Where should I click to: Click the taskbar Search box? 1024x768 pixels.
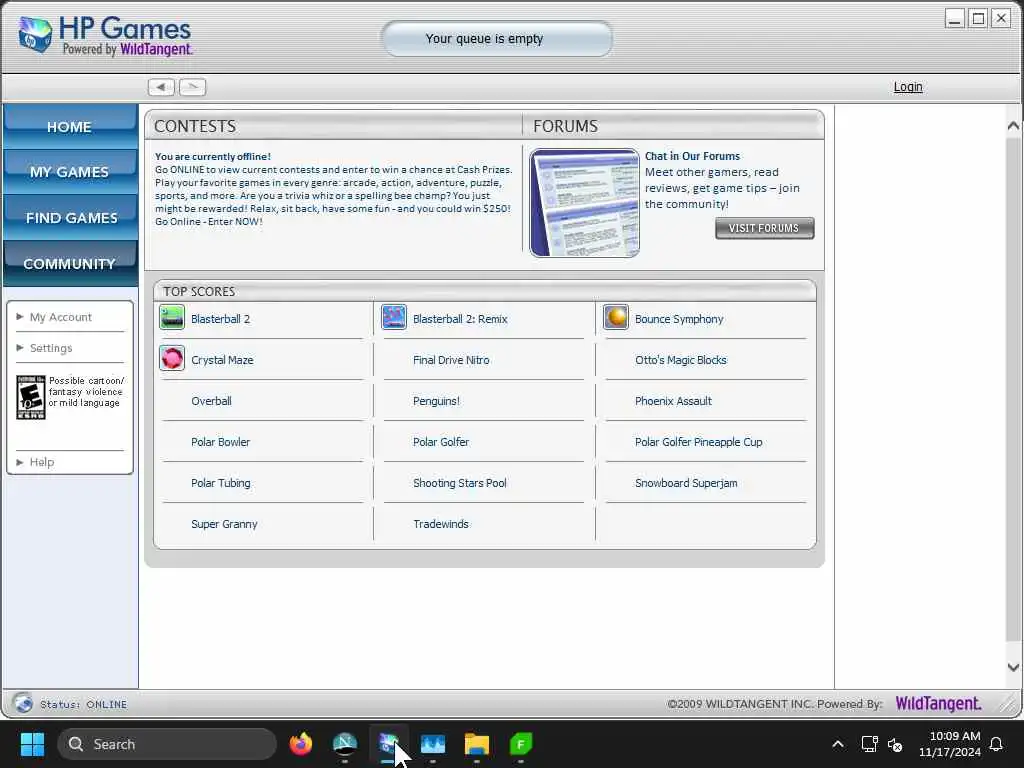[167, 744]
